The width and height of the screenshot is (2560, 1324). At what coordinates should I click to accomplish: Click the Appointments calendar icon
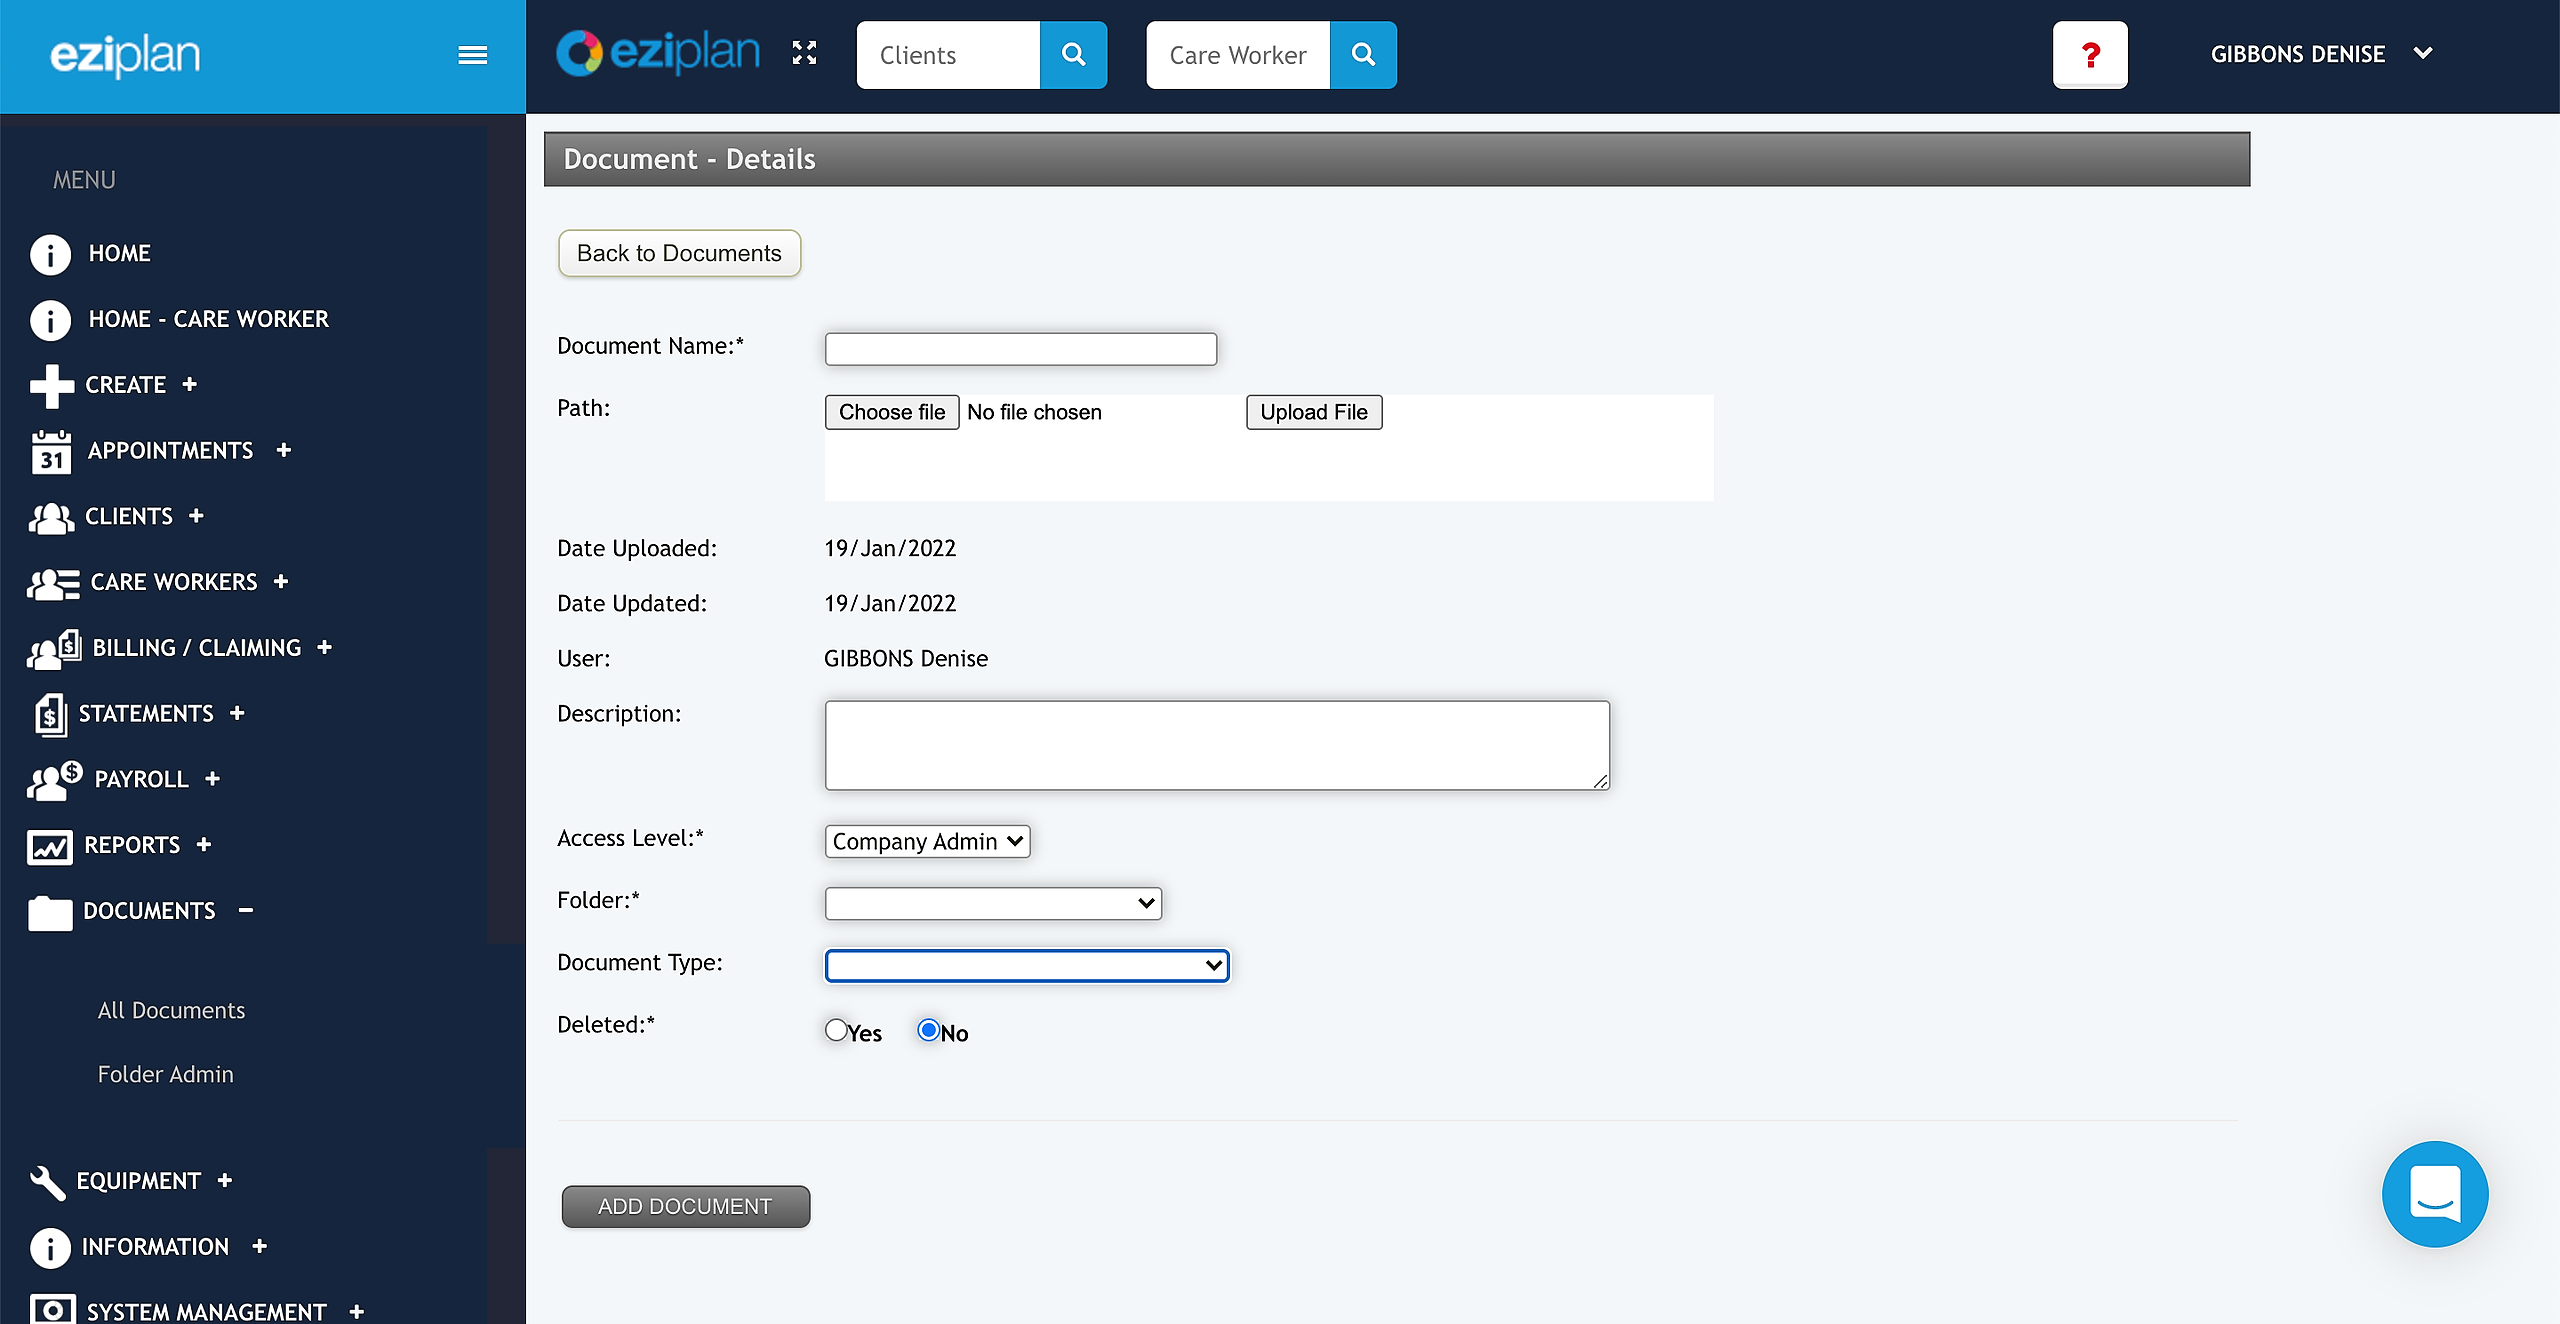(x=51, y=452)
